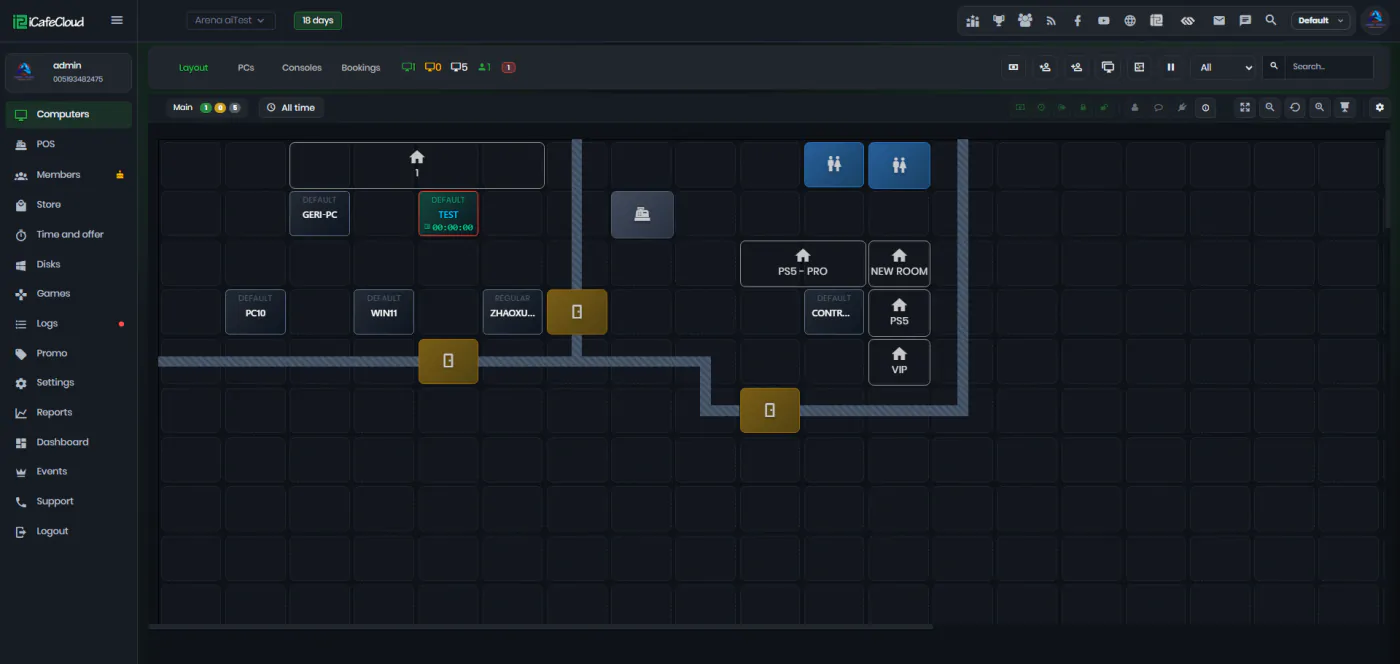The height and width of the screenshot is (664, 1400).
Task: Switch to the Consoles tab
Action: pyautogui.click(x=302, y=67)
